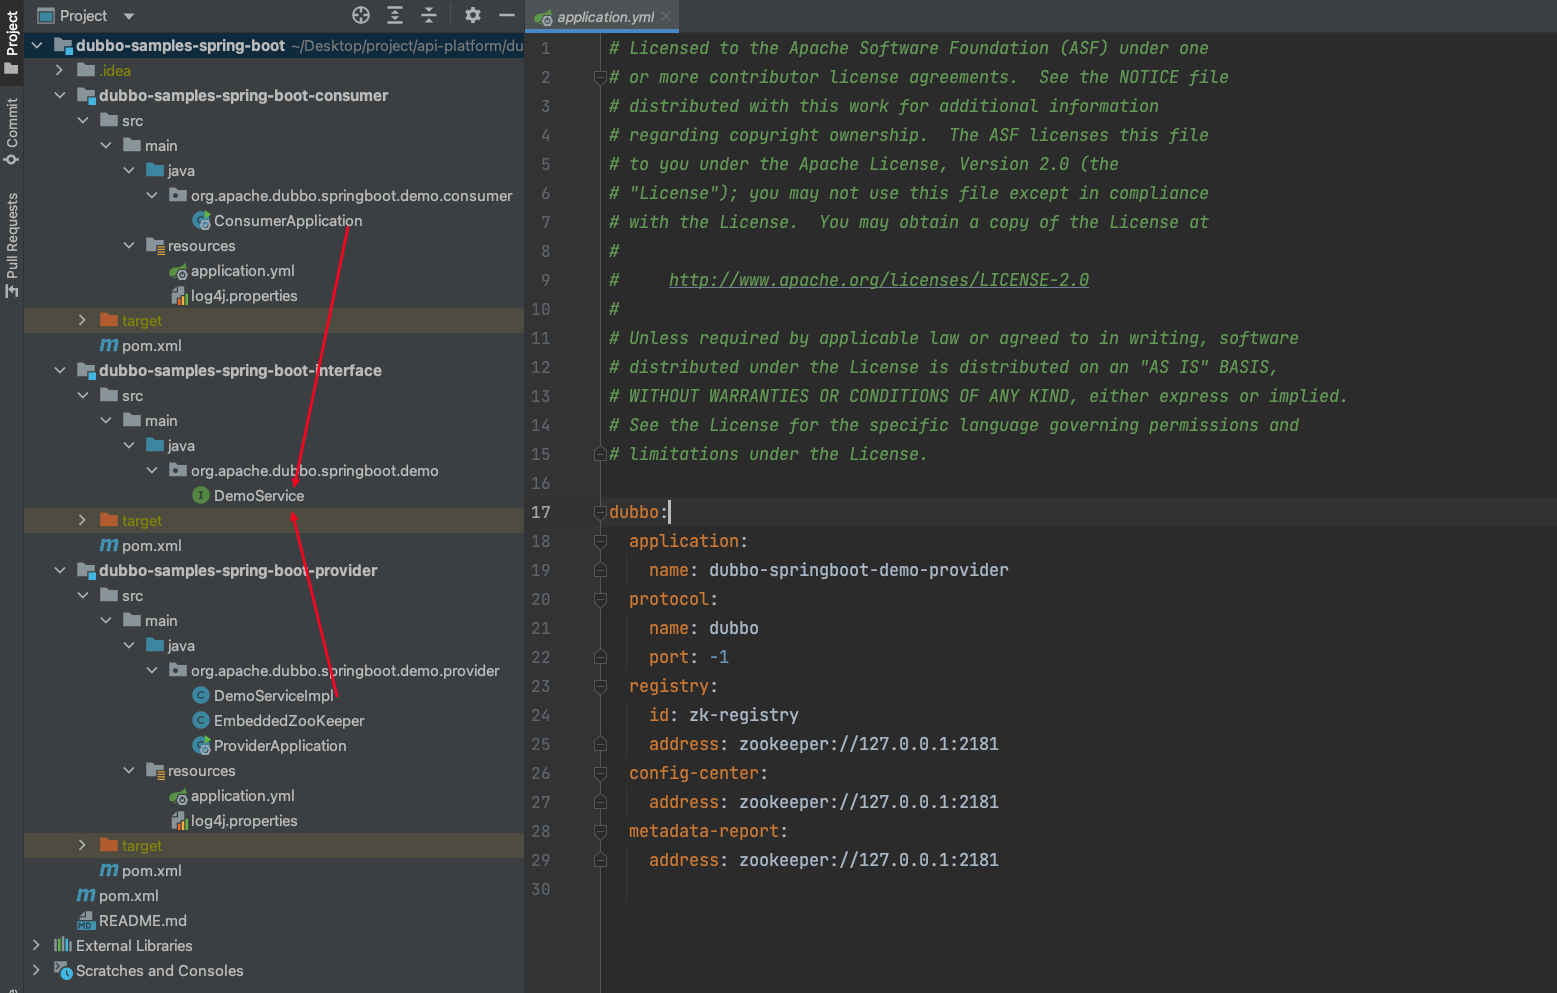Toggle code fold at protocol: line 20
This screenshot has width=1557, height=993.
point(600,599)
